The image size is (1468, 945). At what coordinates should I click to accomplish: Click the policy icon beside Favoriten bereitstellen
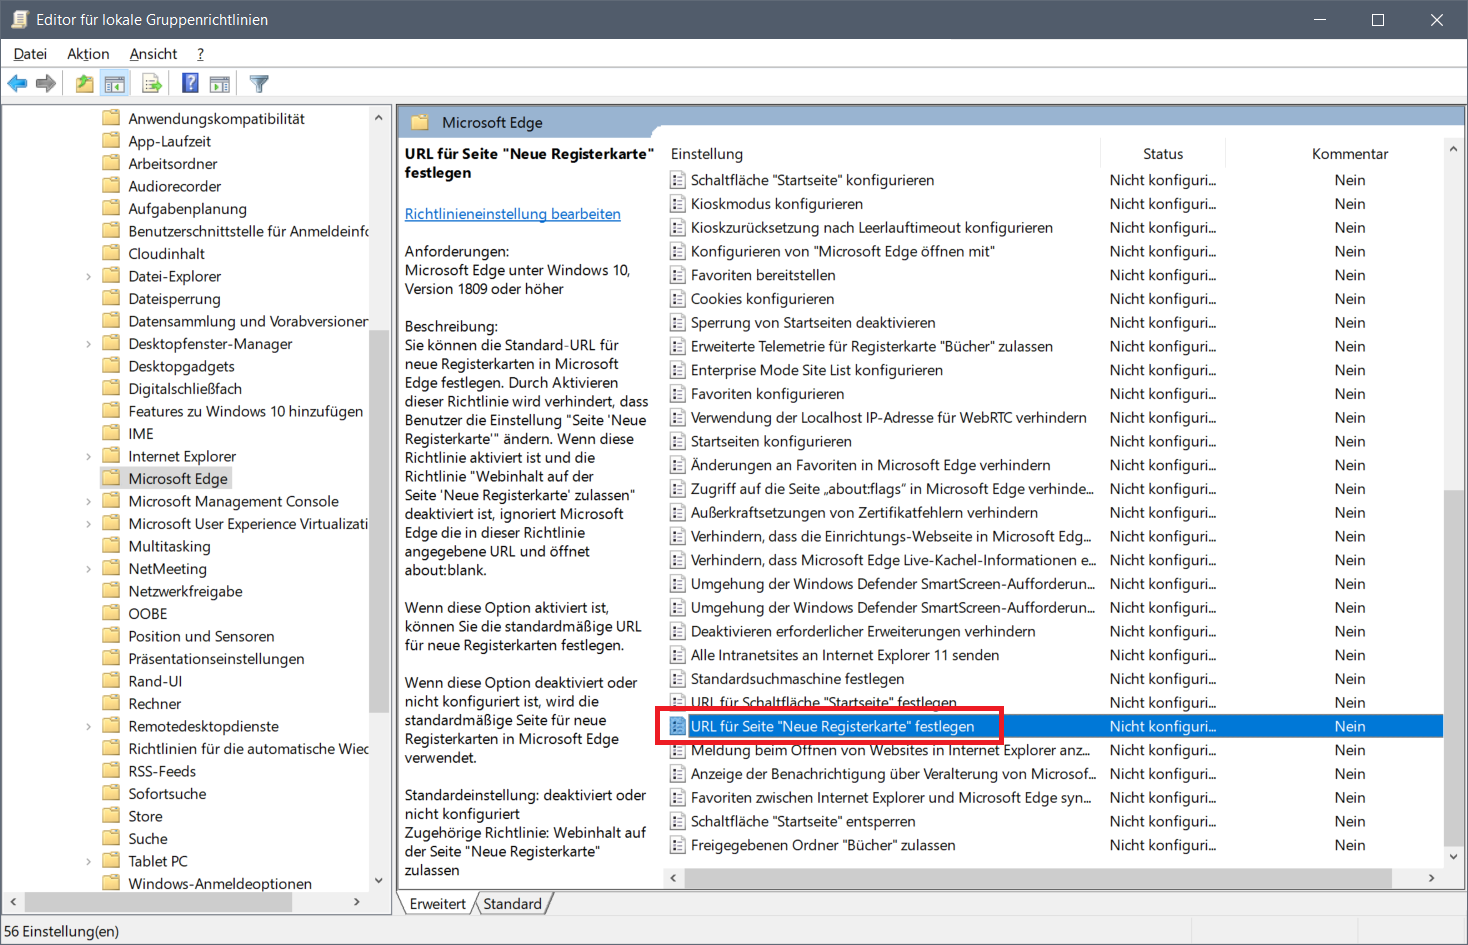pos(678,275)
